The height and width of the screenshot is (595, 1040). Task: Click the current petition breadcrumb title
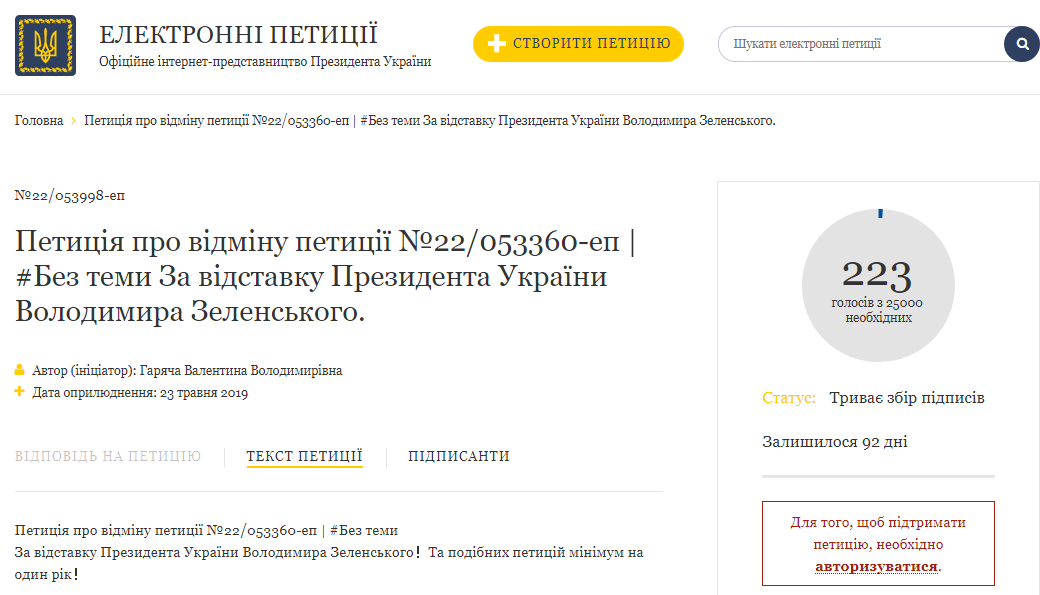(430, 121)
